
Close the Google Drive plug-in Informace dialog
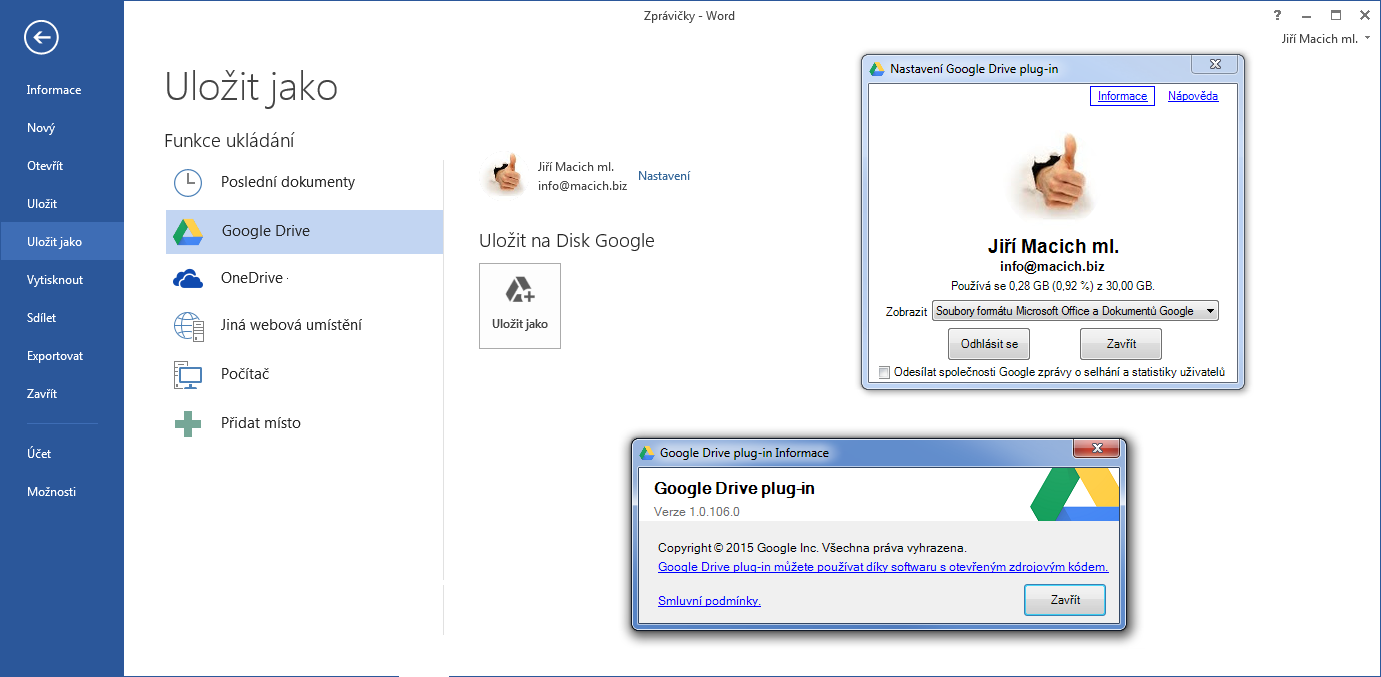pyautogui.click(x=1097, y=449)
